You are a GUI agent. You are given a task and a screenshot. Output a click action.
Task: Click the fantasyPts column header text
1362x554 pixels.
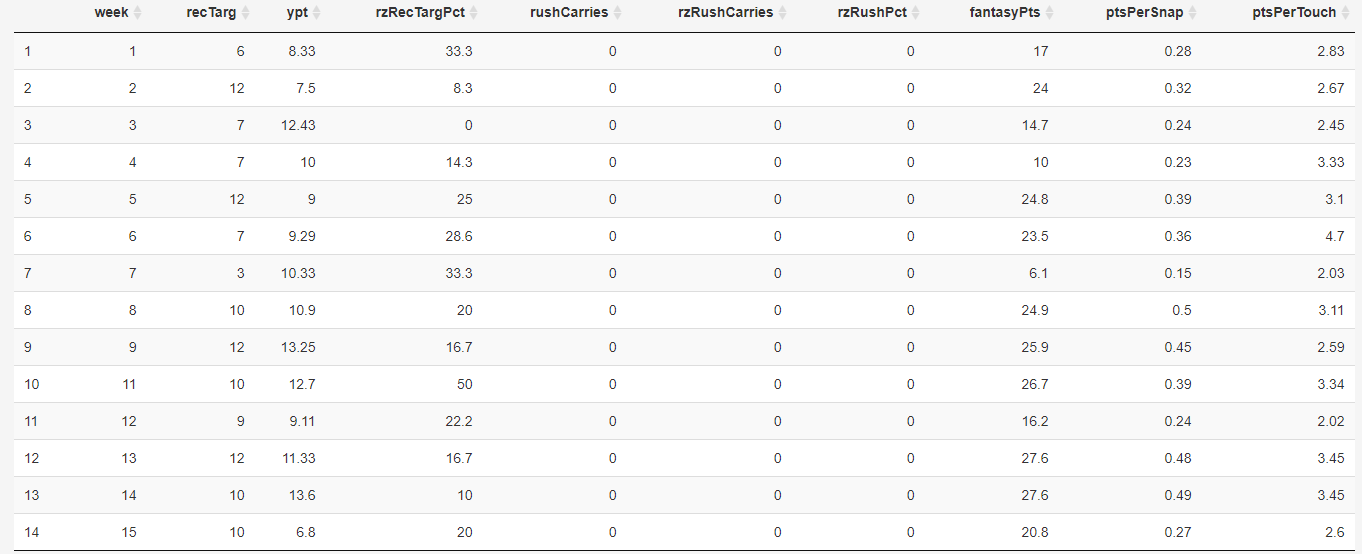click(1005, 13)
